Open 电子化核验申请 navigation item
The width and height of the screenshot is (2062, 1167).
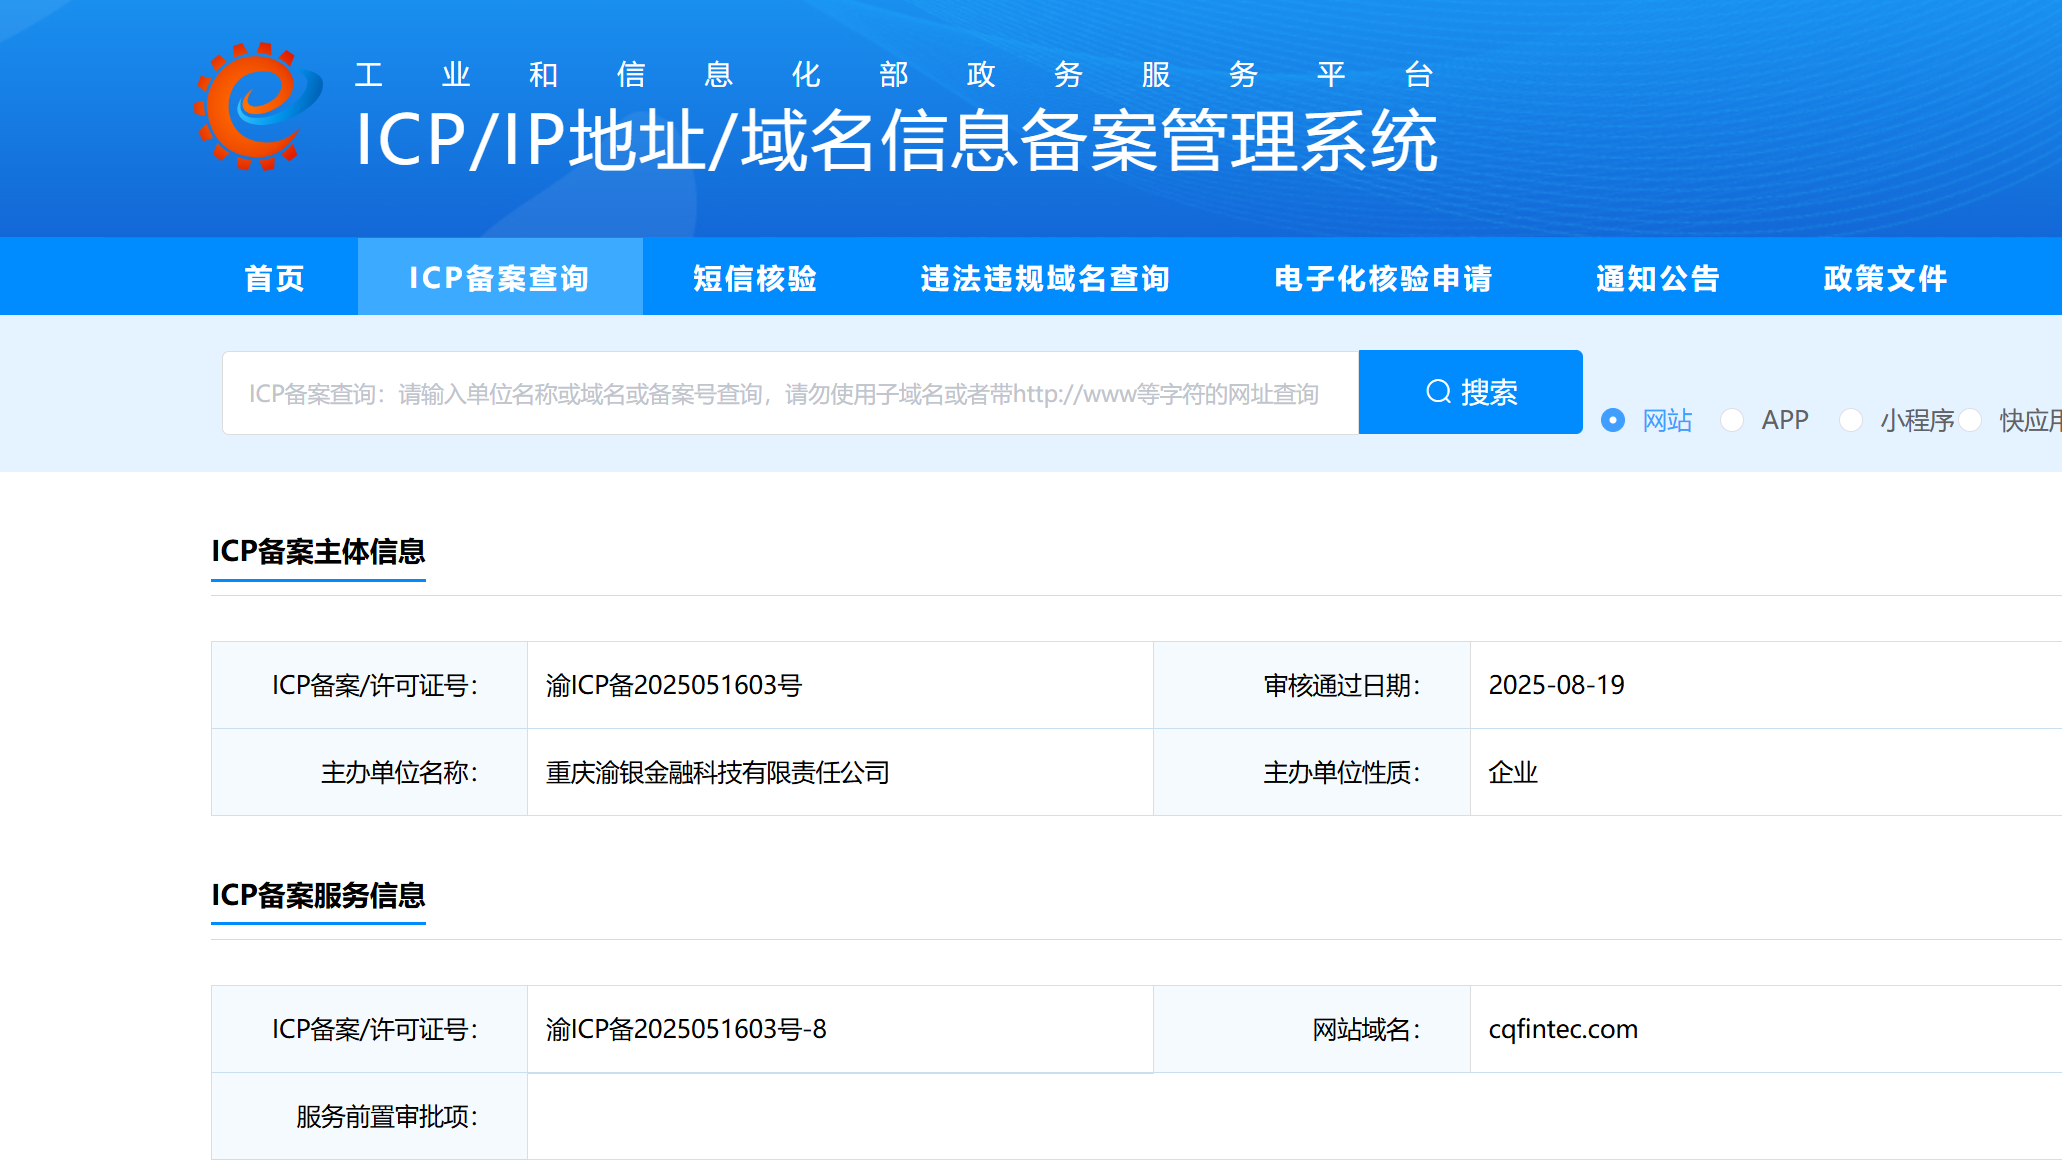click(1383, 278)
